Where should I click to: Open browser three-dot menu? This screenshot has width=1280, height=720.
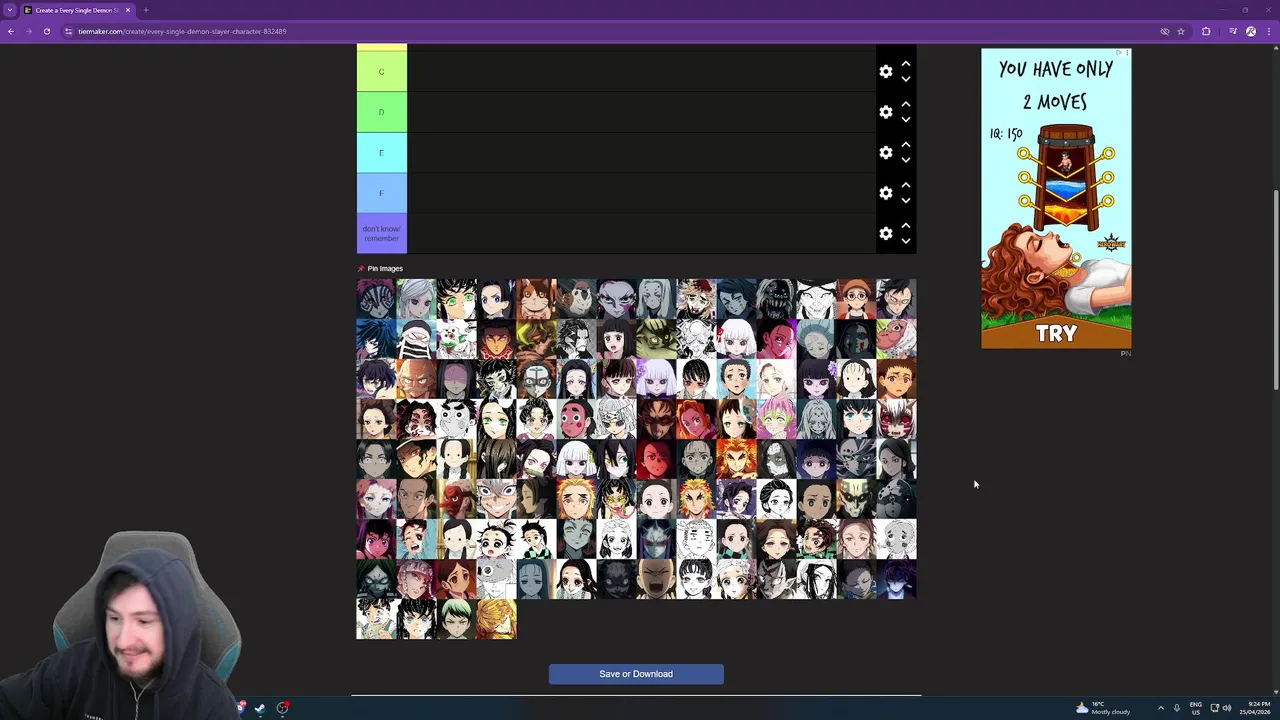point(1268,31)
